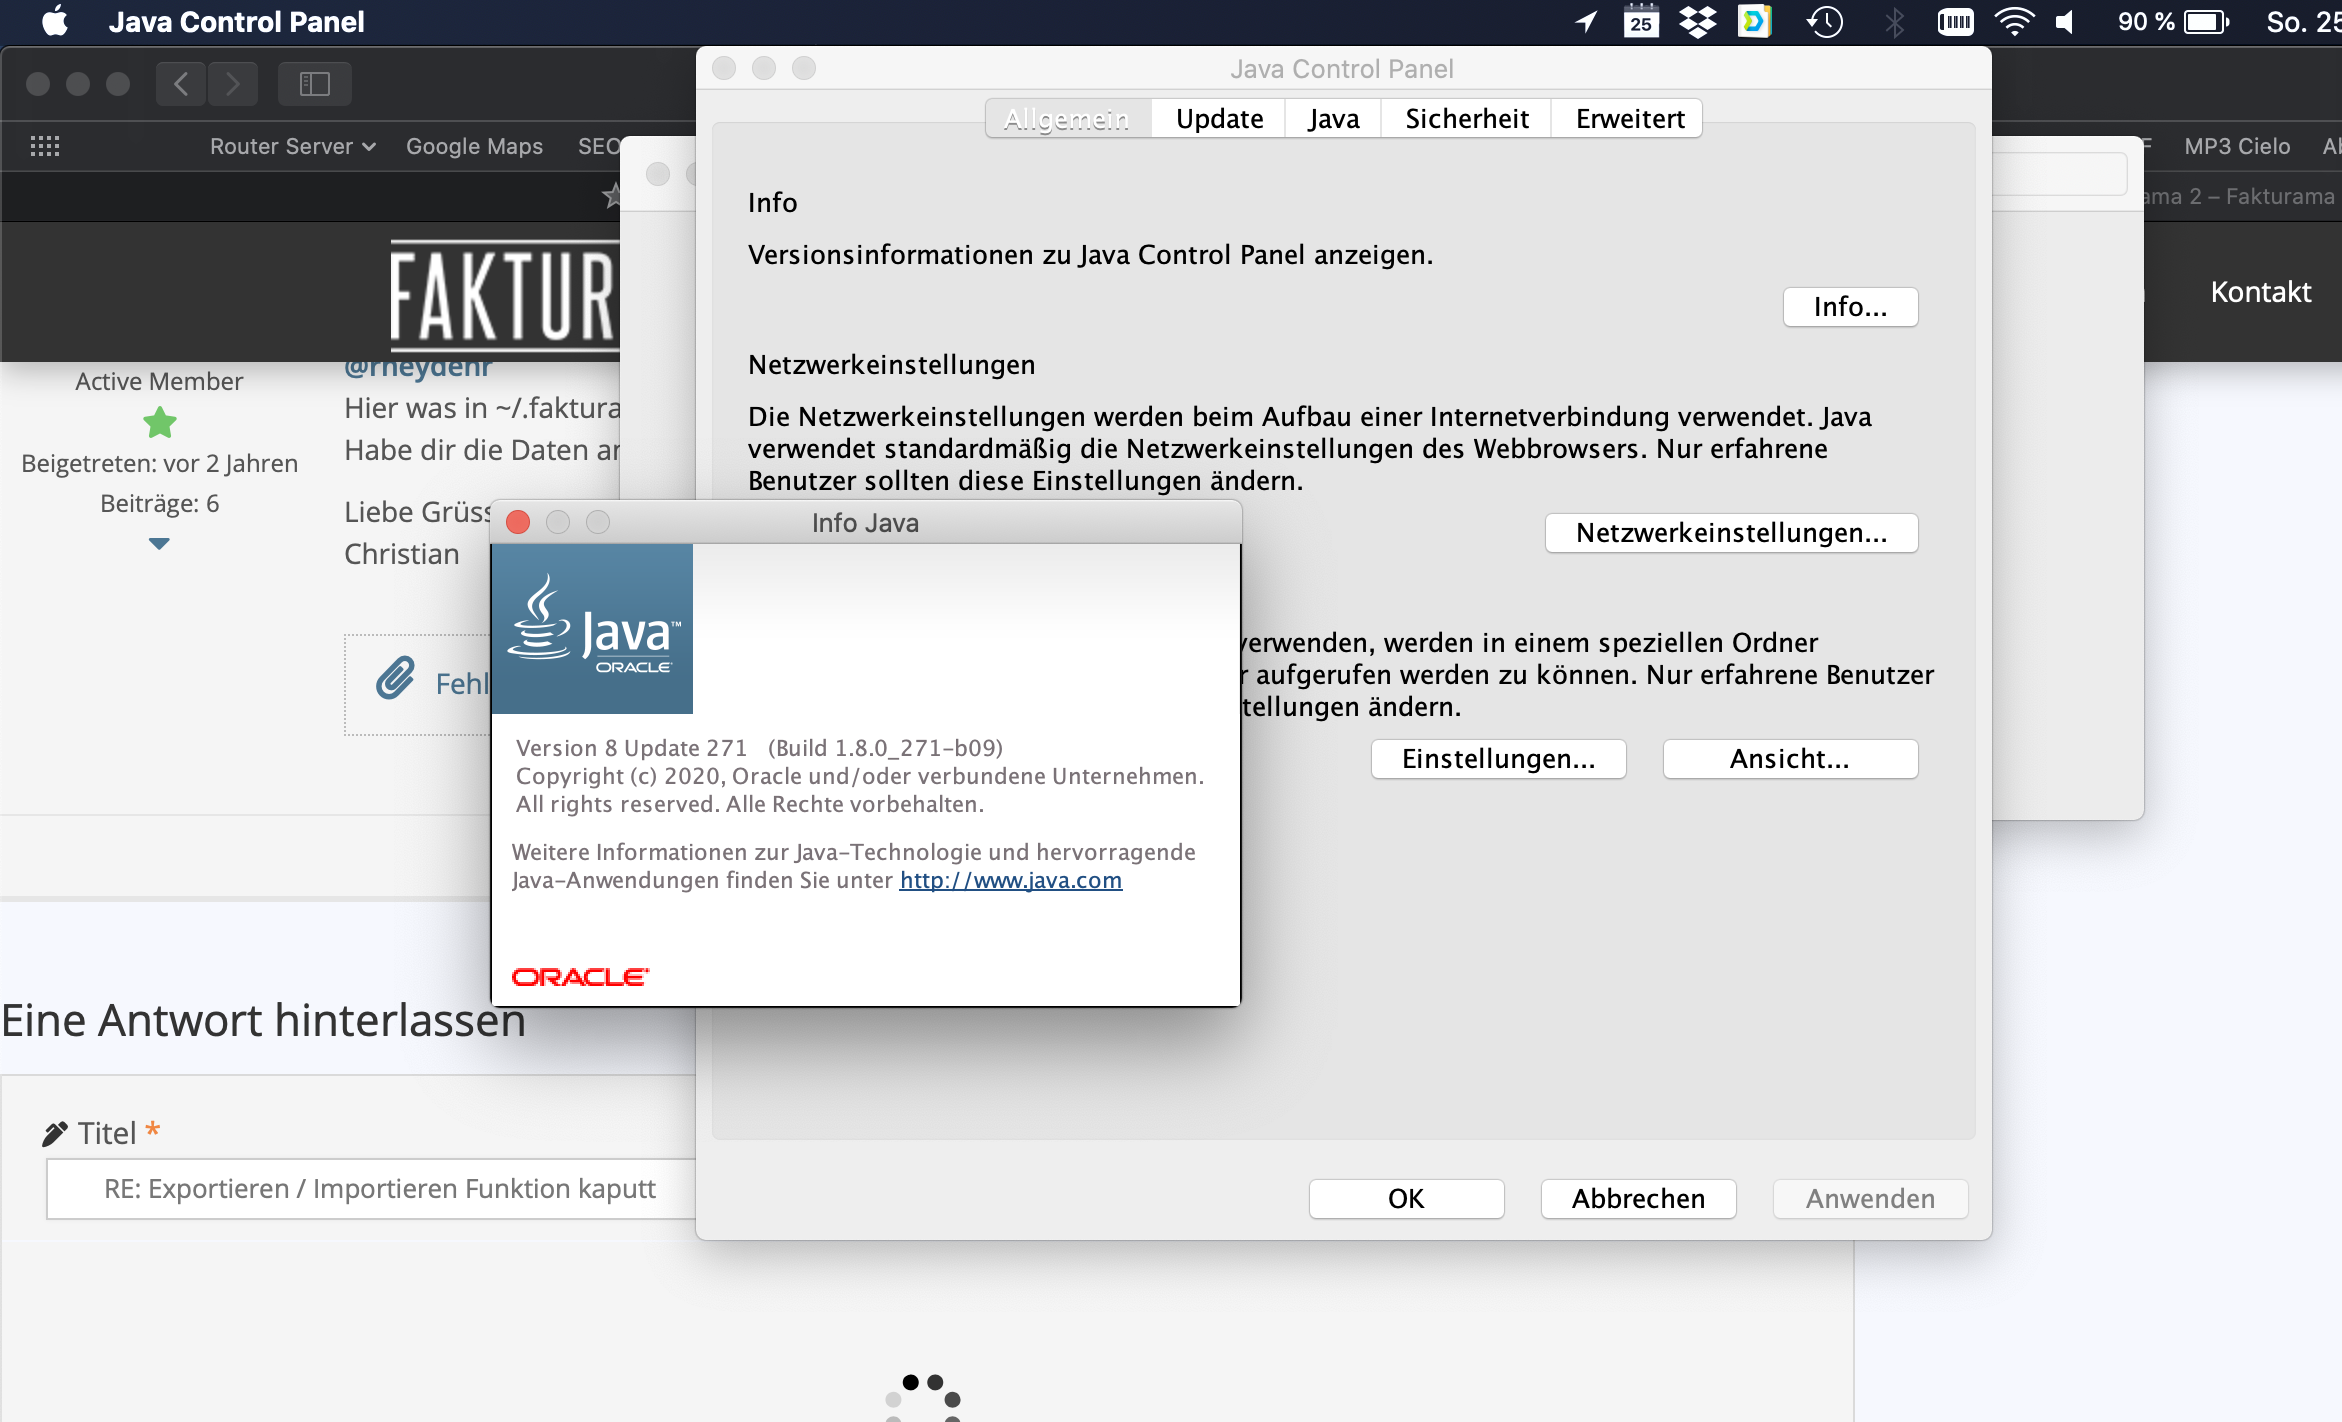Click the Titel input field
This screenshot has height=1422, width=2342.
tap(371, 1189)
